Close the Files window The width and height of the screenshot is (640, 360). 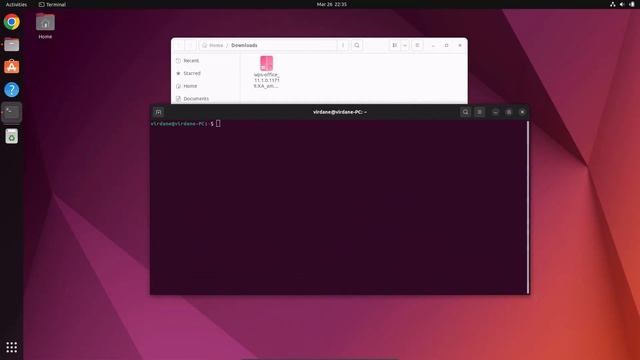(460, 45)
